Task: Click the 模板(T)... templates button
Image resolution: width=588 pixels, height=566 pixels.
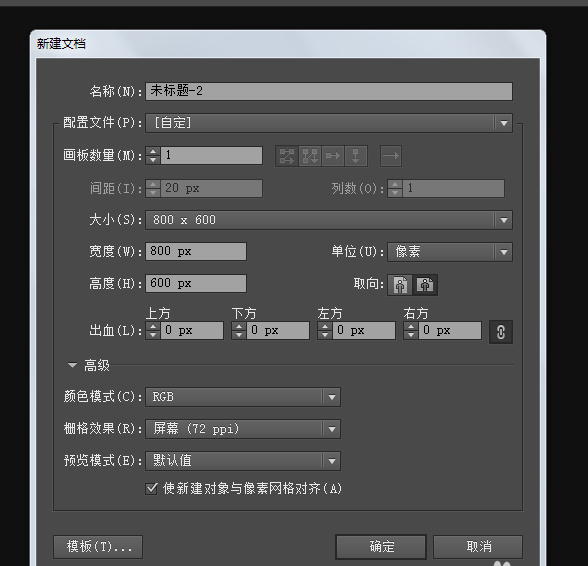Action: click(98, 546)
